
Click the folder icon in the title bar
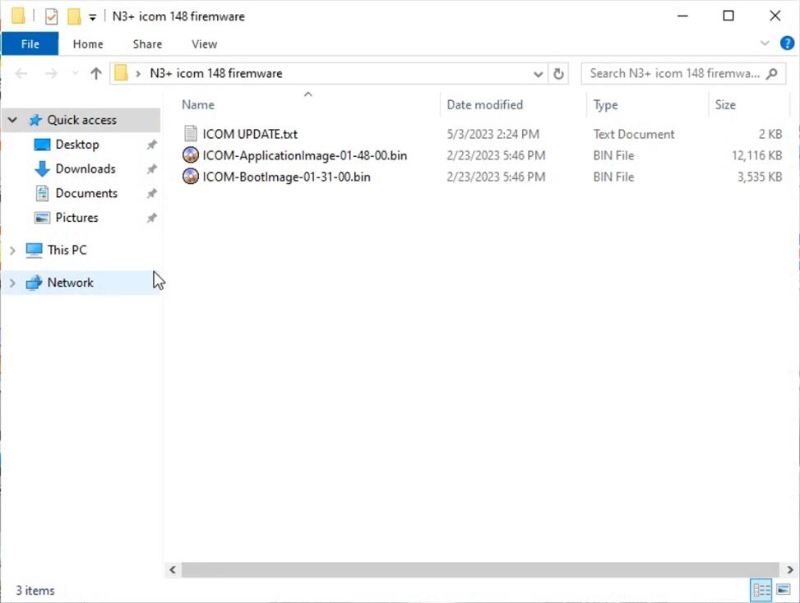tap(18, 16)
